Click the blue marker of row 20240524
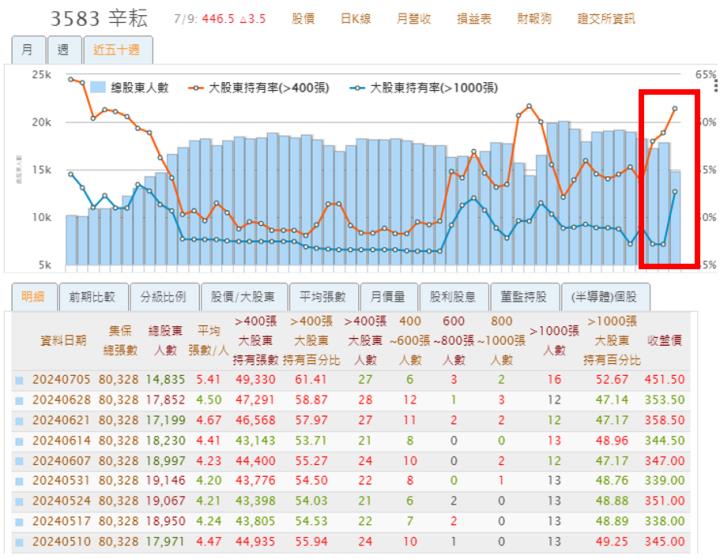720x559 pixels. (19, 502)
